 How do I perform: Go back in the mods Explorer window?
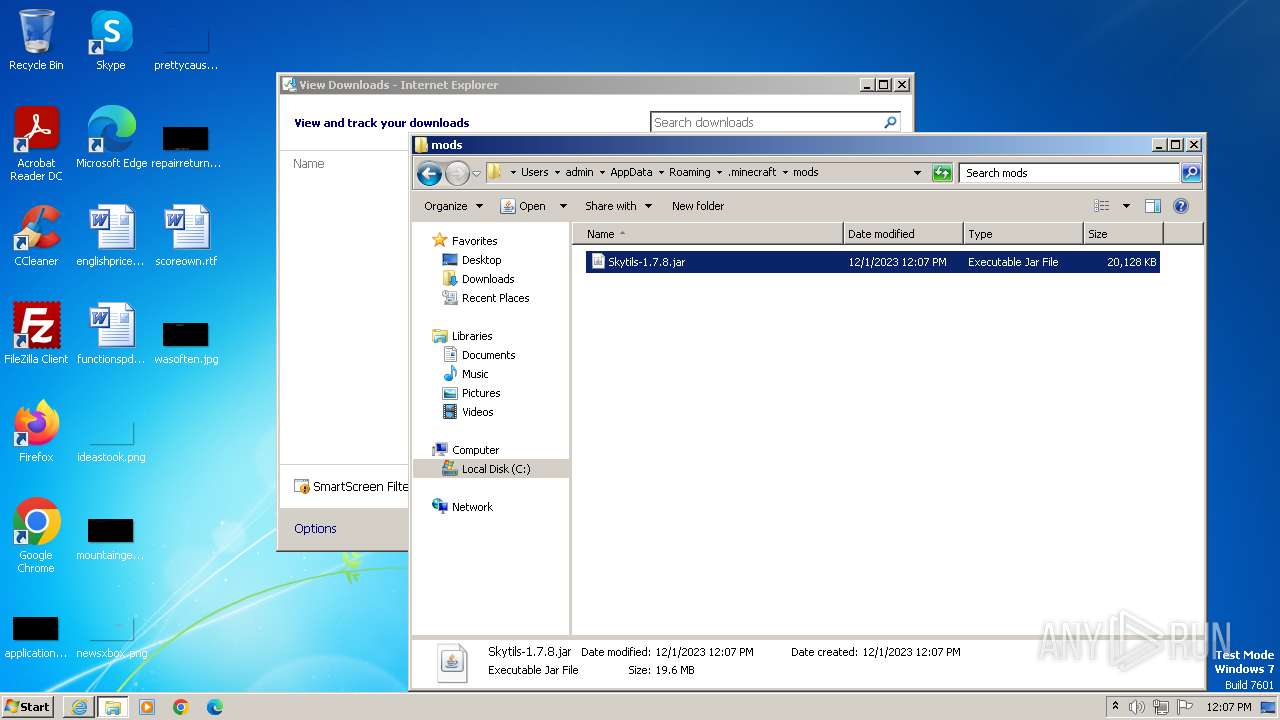coord(429,174)
